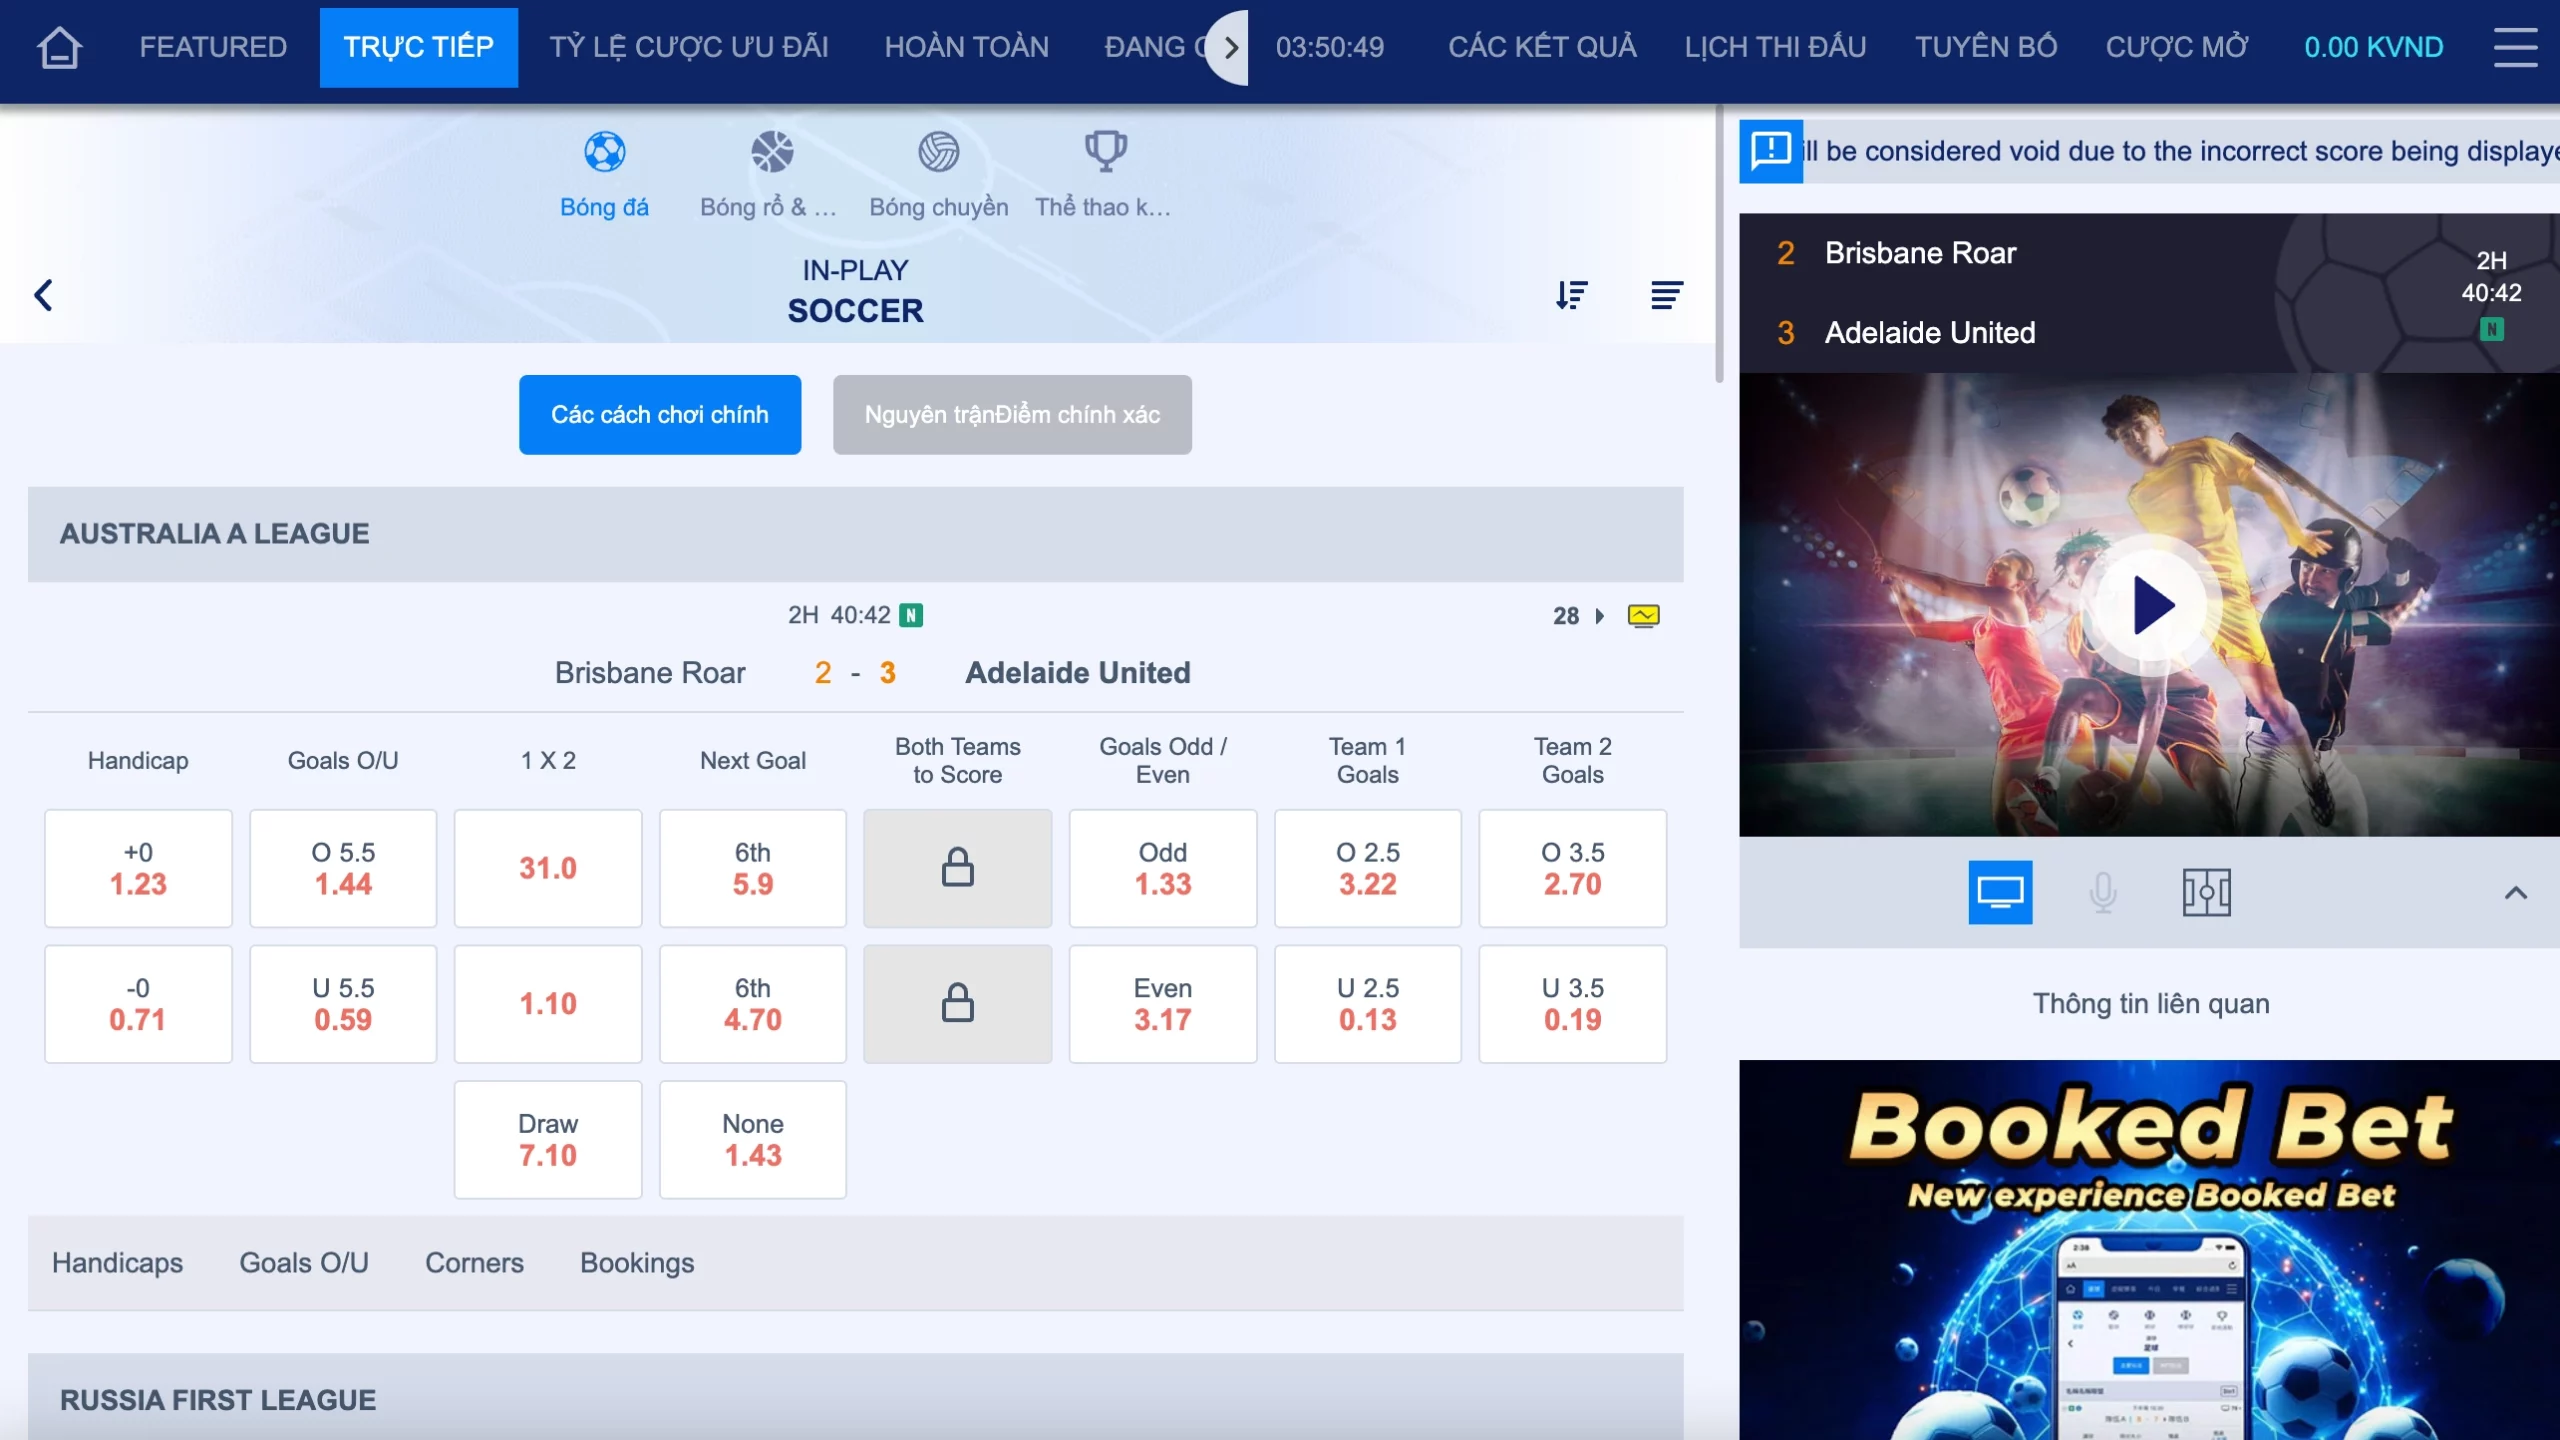This screenshot has width=2560, height=1440.
Task: Open TỶ LỆ CƯỢC ƯU ĐÃI tab
Action: [688, 47]
